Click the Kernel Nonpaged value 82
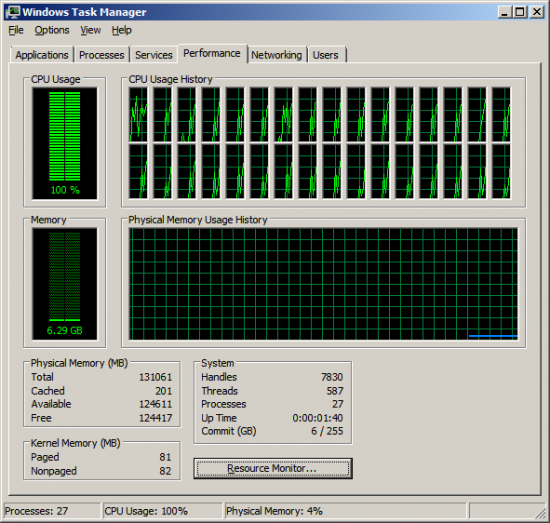This screenshot has height=523, width=550. [165, 471]
